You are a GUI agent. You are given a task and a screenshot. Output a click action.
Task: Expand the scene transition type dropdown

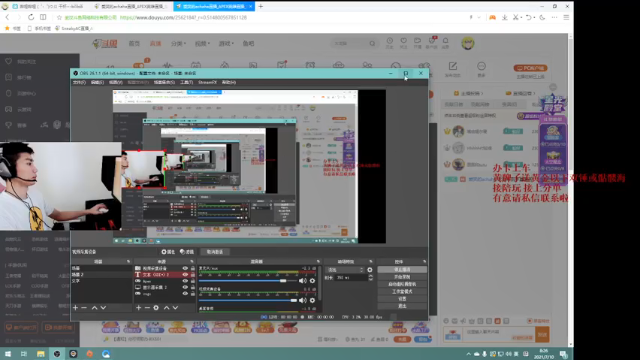click(345, 270)
